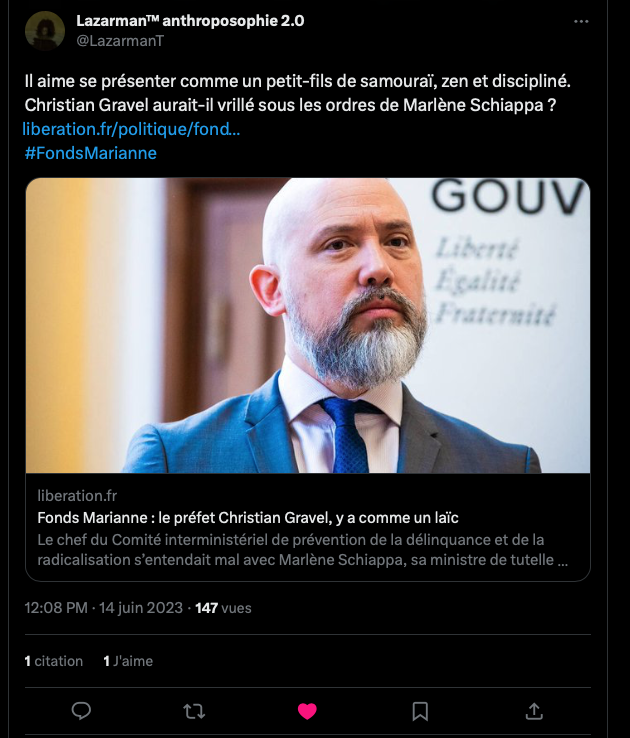The width and height of the screenshot is (630, 738).
Task: Open the 12:08 PM 14 juin 2023 timestamp
Action: click(104, 608)
